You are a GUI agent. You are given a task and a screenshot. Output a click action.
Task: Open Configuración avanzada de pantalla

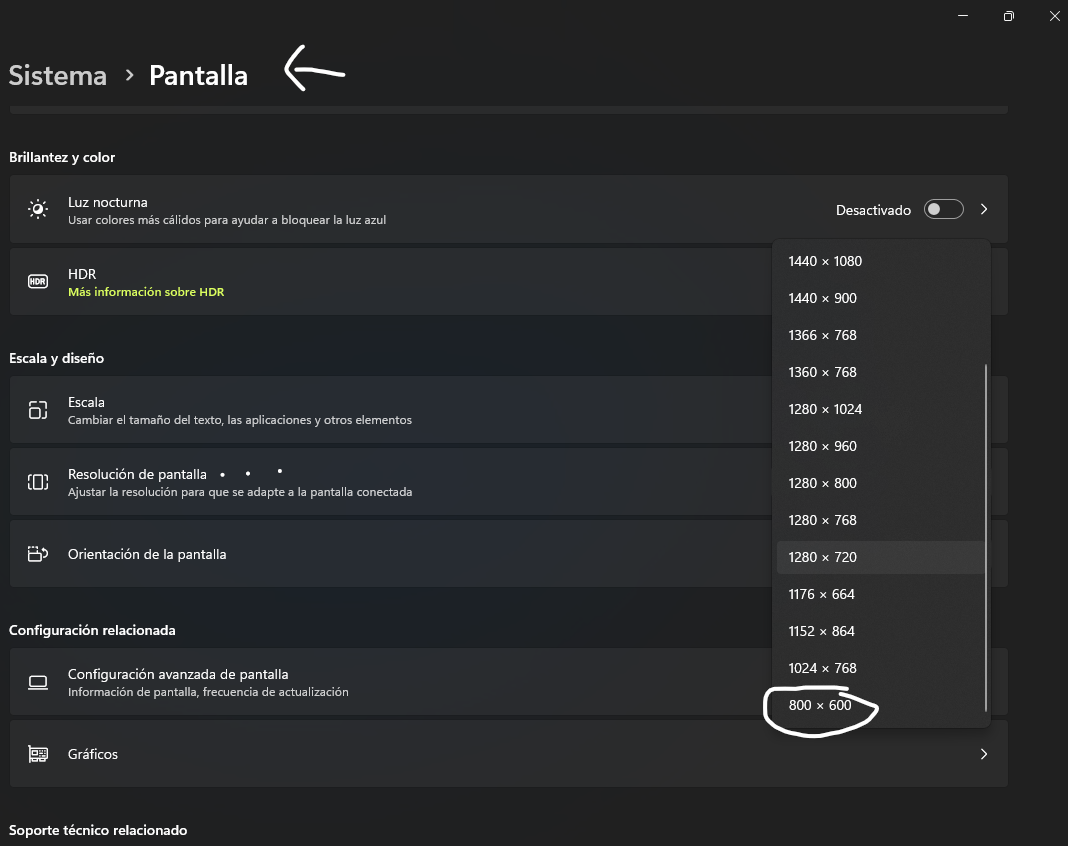point(508,682)
